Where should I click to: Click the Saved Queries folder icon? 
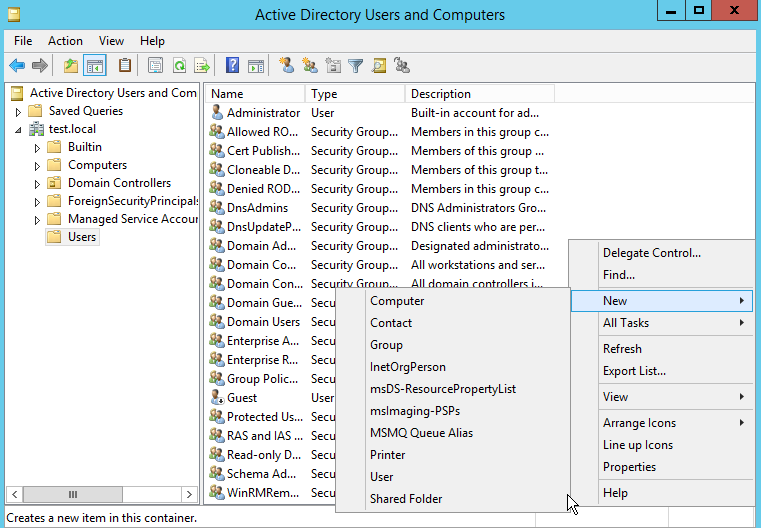tap(35, 111)
